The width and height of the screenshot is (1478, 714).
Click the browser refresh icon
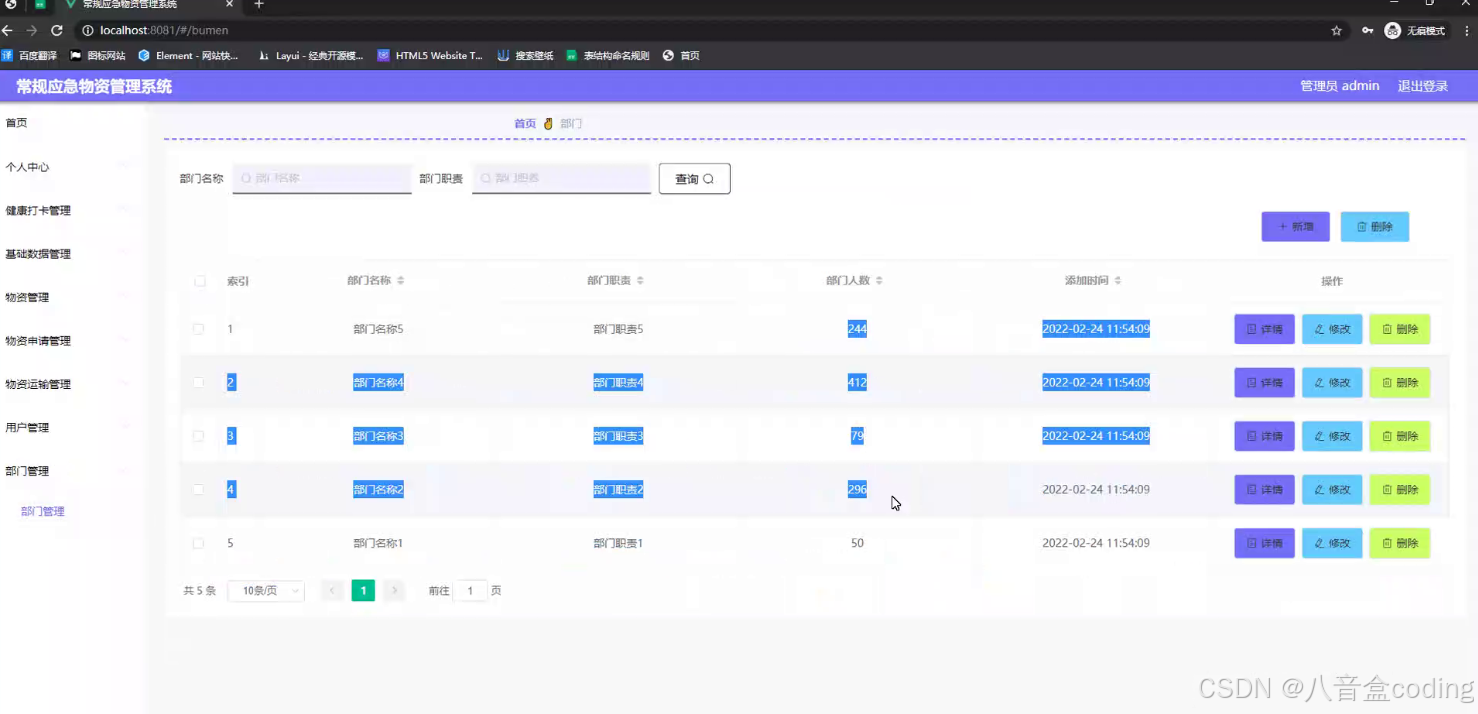tap(56, 30)
